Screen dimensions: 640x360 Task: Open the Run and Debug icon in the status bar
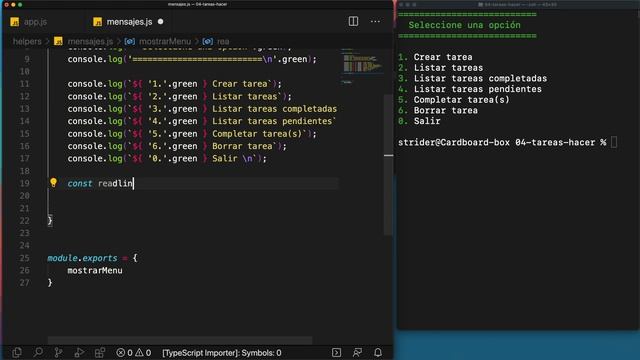79,353
